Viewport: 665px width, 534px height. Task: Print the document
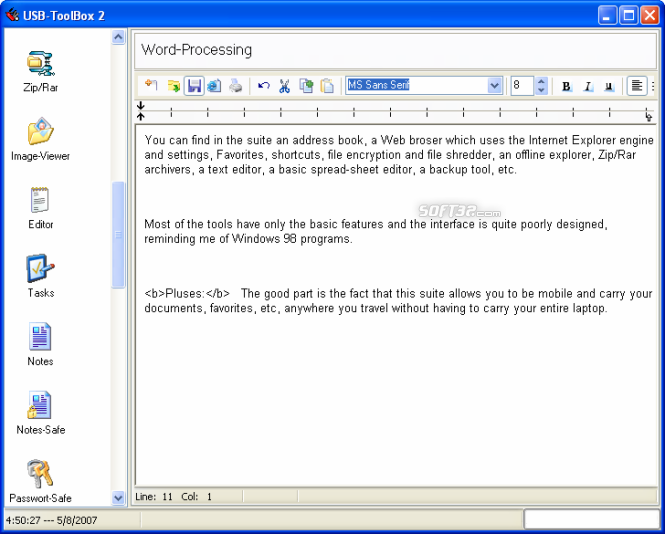(235, 86)
